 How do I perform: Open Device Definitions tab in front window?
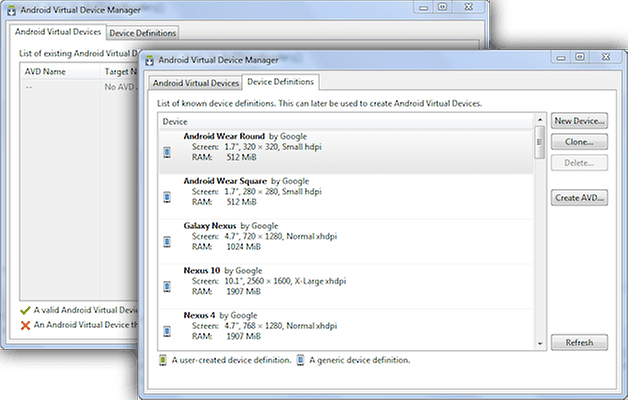click(x=280, y=82)
